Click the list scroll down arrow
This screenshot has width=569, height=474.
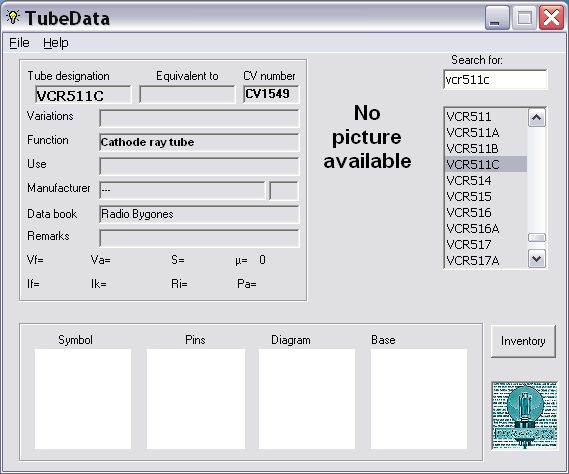(x=537, y=259)
